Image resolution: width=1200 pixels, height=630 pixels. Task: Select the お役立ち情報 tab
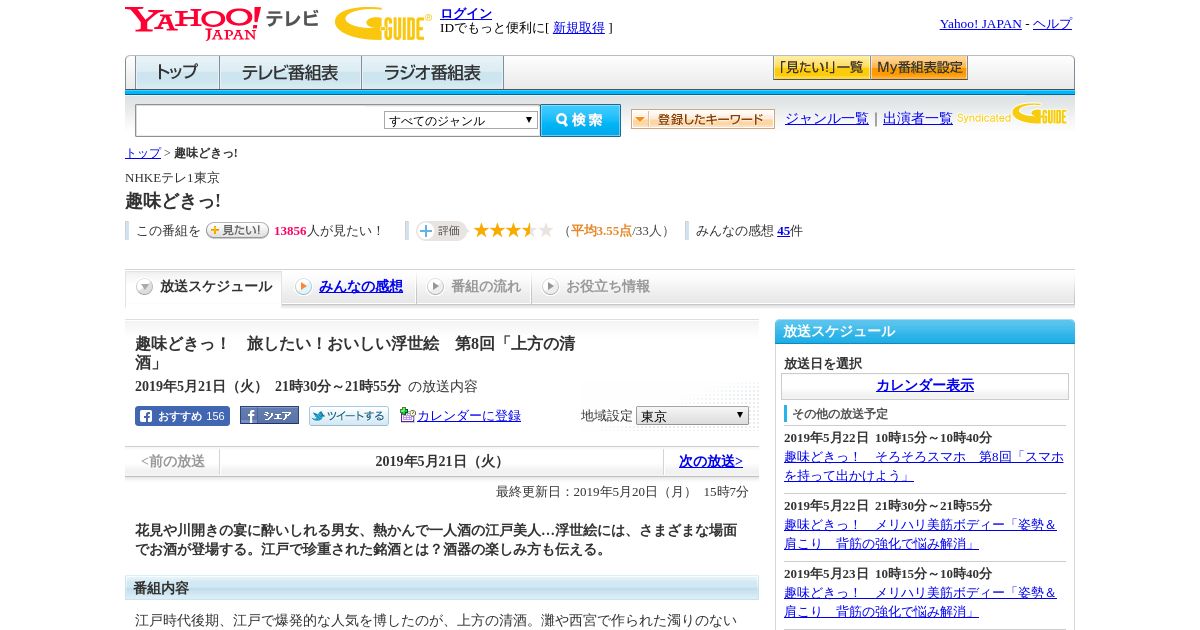coord(596,287)
